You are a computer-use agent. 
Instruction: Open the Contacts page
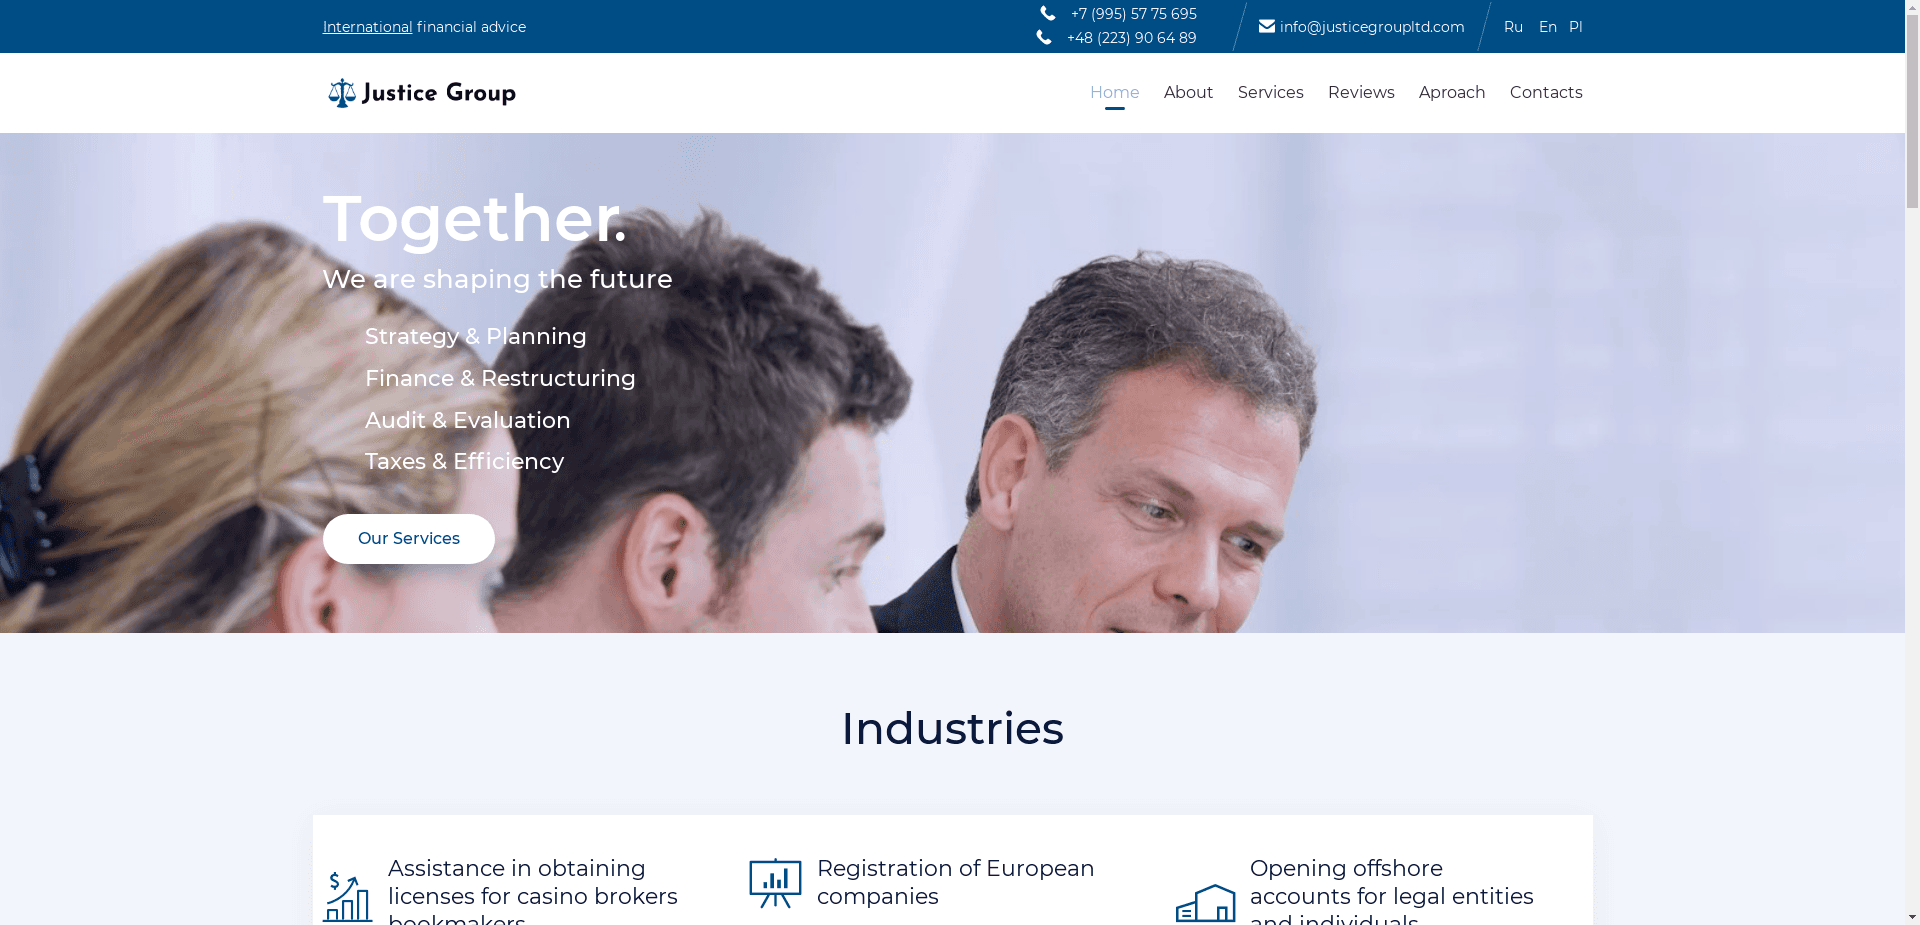[x=1546, y=92]
